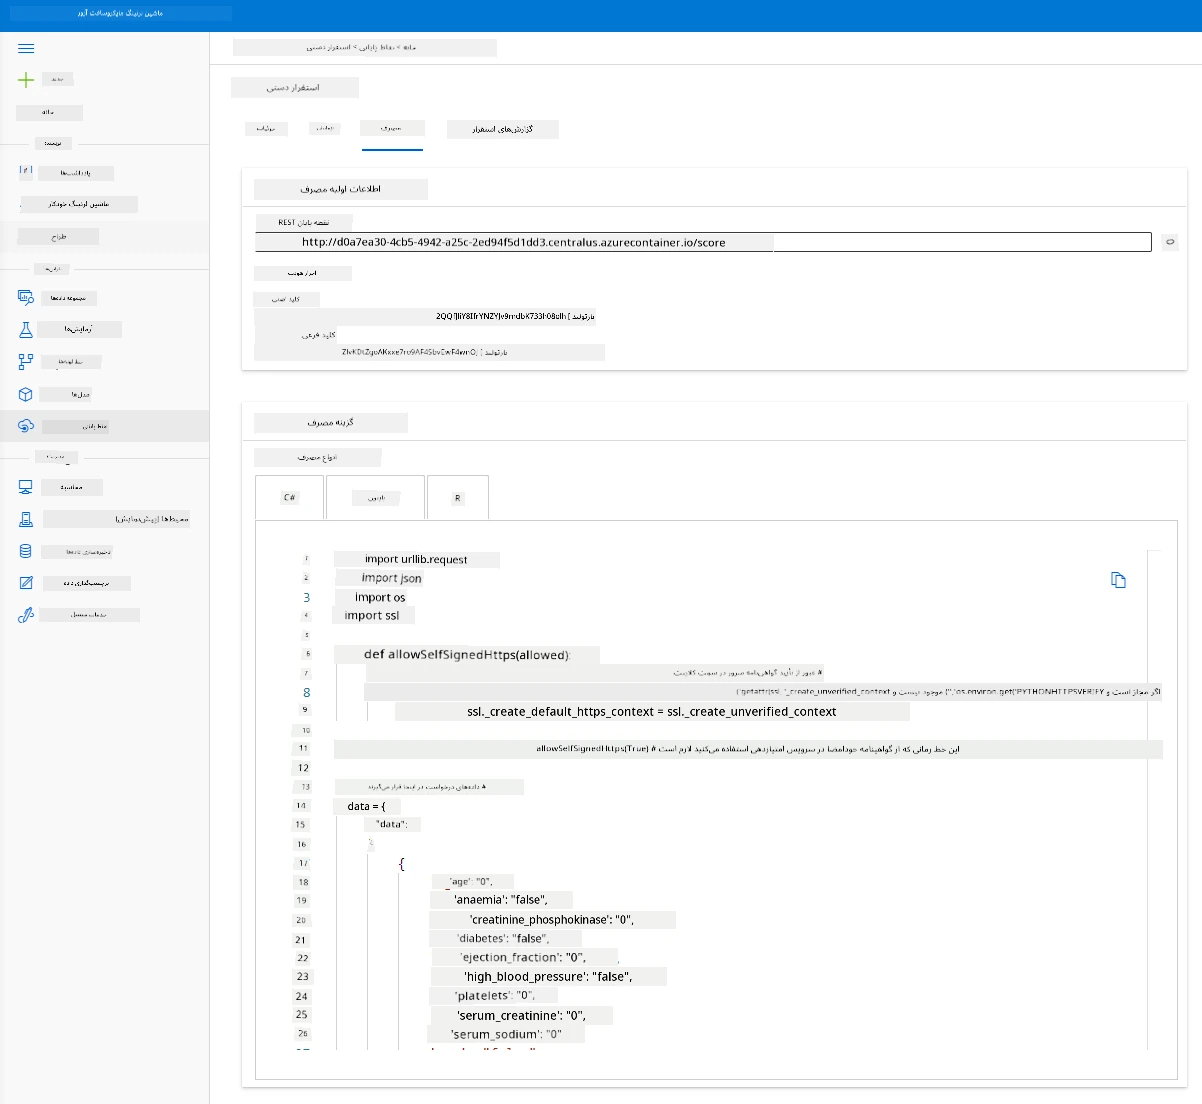Click the REST endpoint URL field
Viewport: 1202px width, 1104px height.
click(703, 242)
